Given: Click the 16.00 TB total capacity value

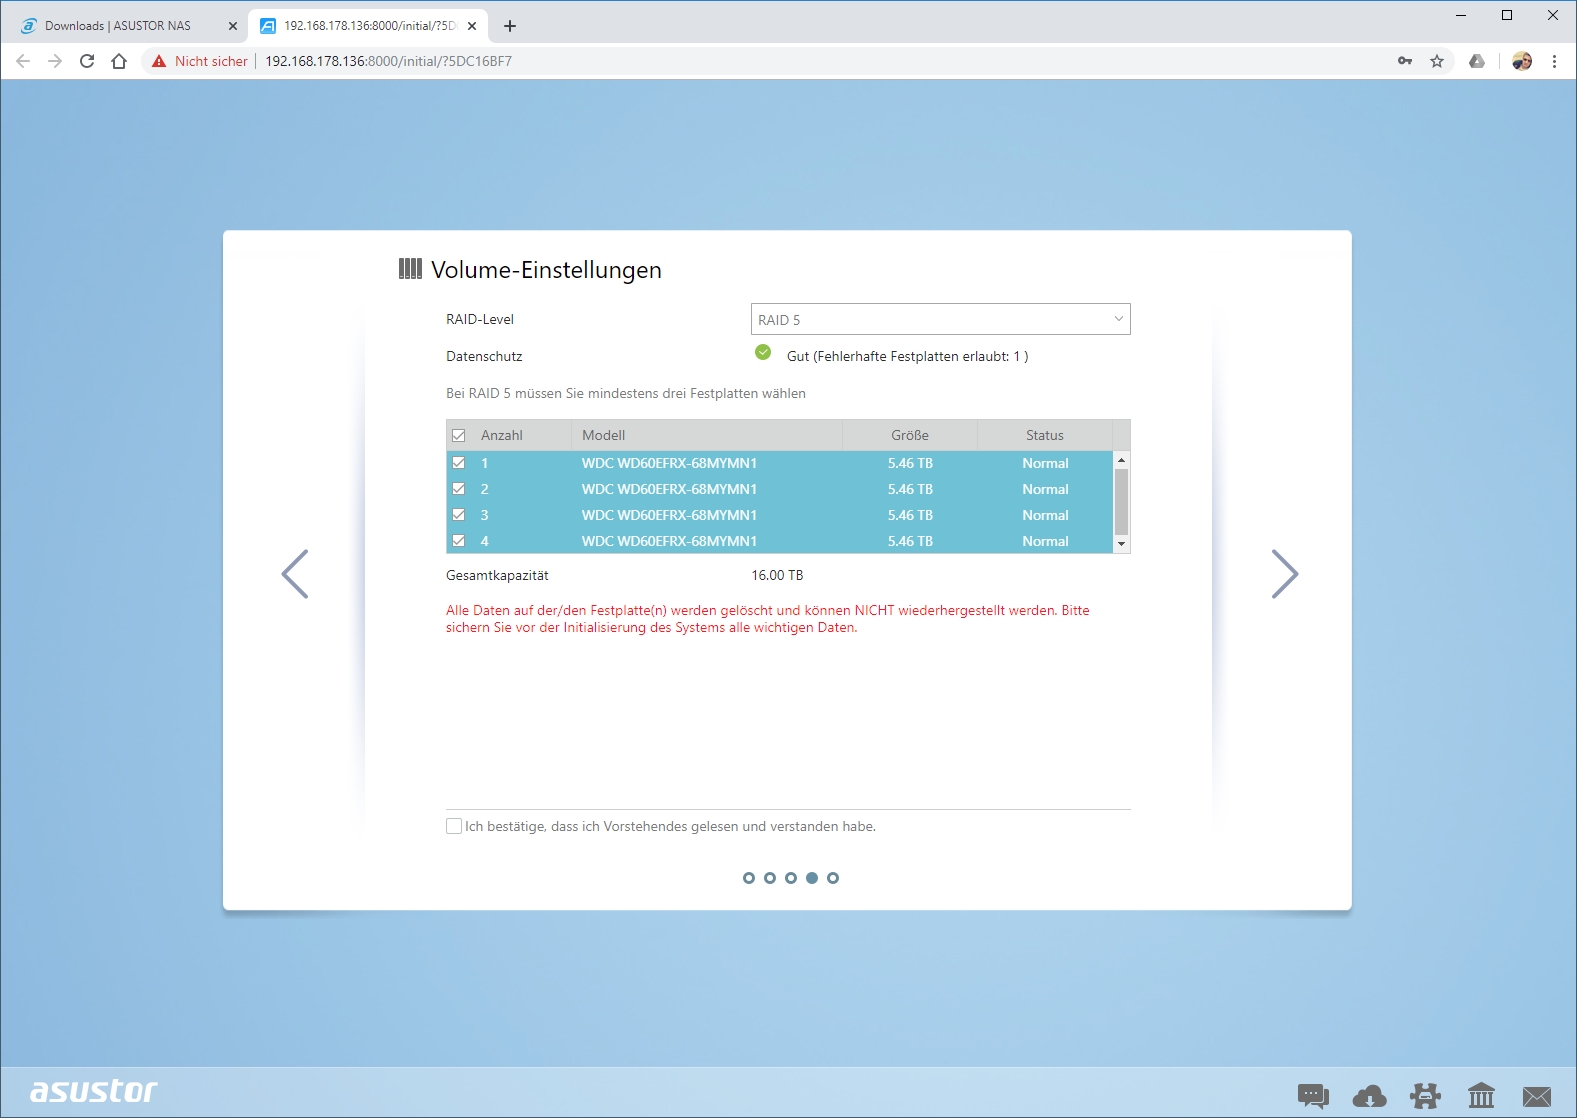Looking at the screenshot, I should [777, 575].
